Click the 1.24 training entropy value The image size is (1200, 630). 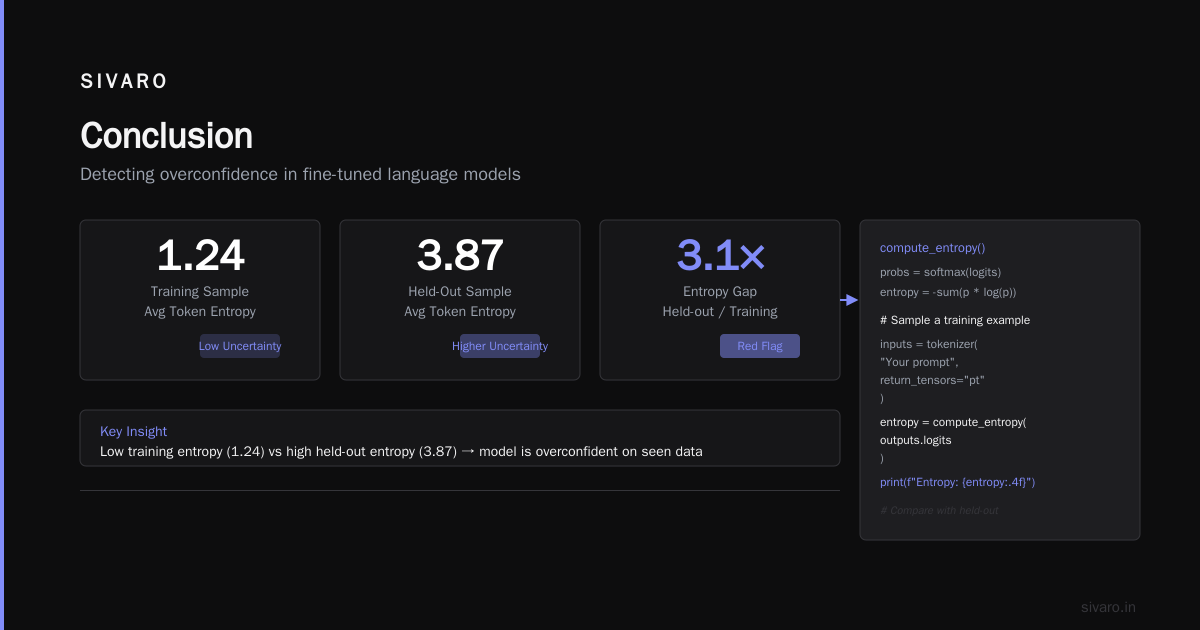[x=200, y=256]
